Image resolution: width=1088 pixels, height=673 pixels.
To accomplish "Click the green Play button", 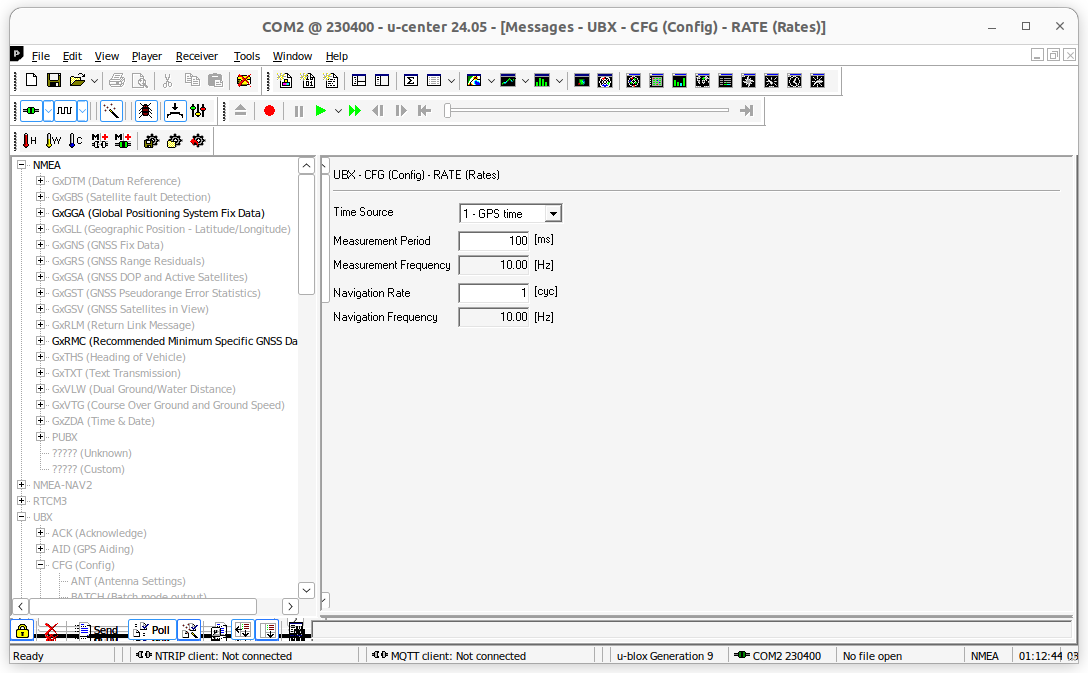I will pos(320,110).
